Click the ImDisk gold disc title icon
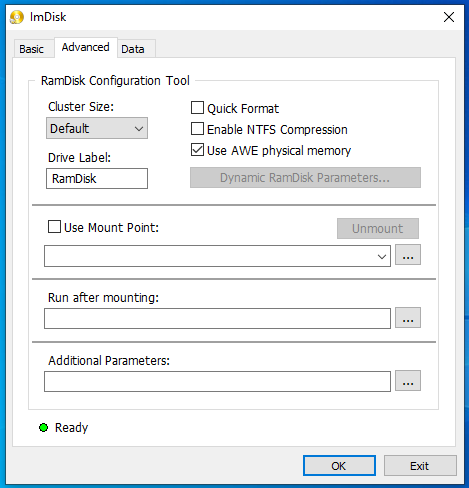469x488 pixels. [17, 17]
